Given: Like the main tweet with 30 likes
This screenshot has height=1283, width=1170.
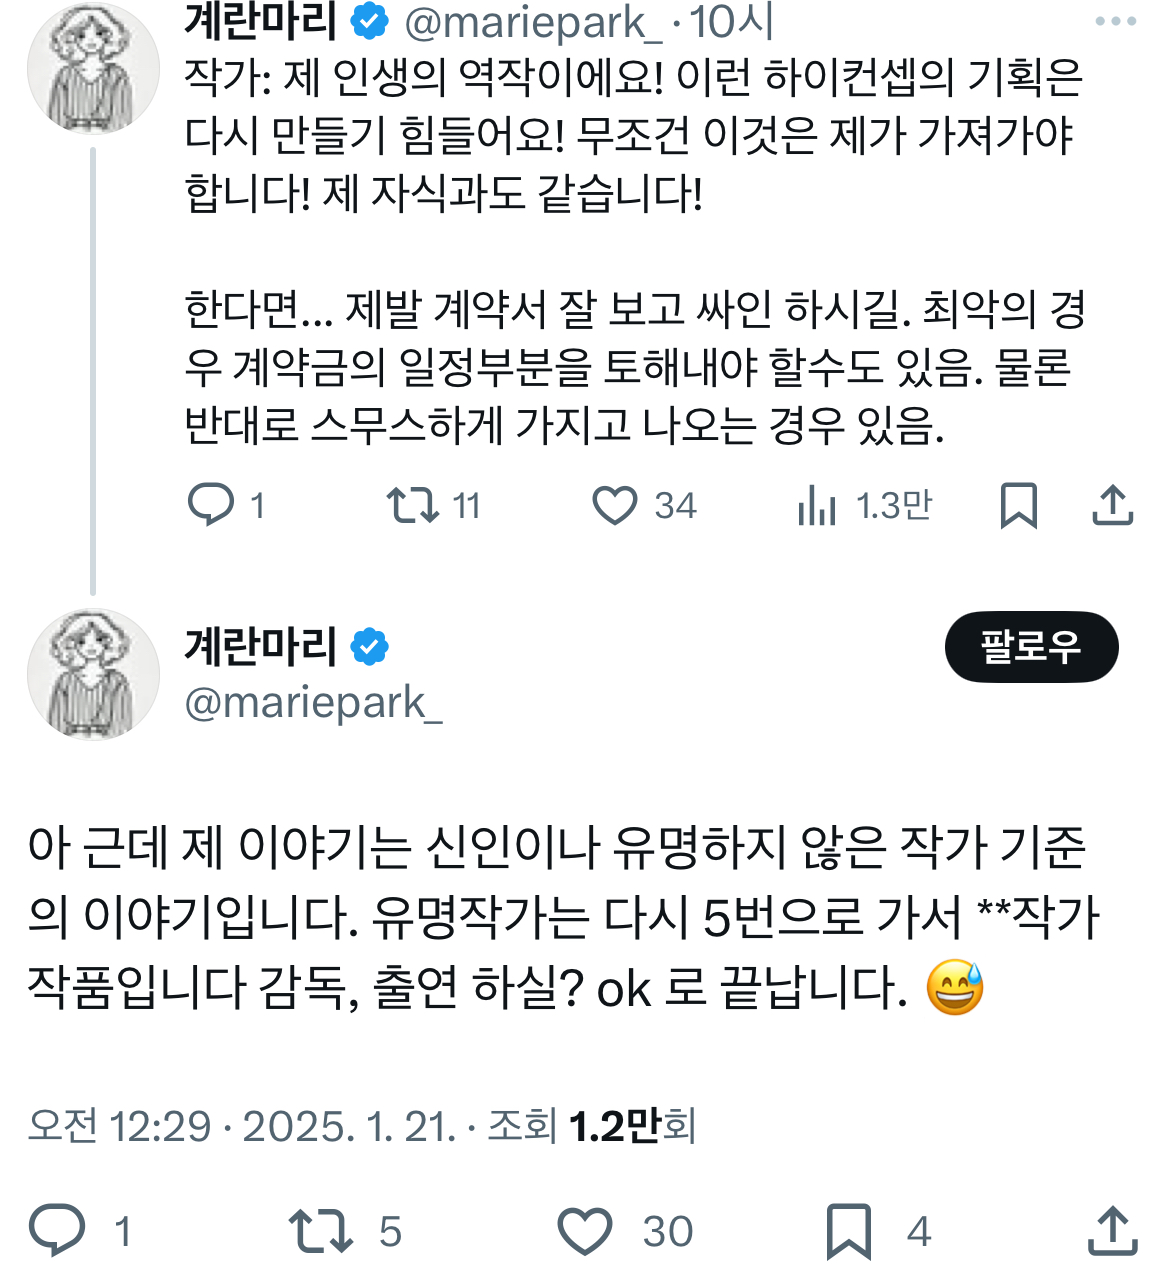Looking at the screenshot, I should coord(585,1230).
